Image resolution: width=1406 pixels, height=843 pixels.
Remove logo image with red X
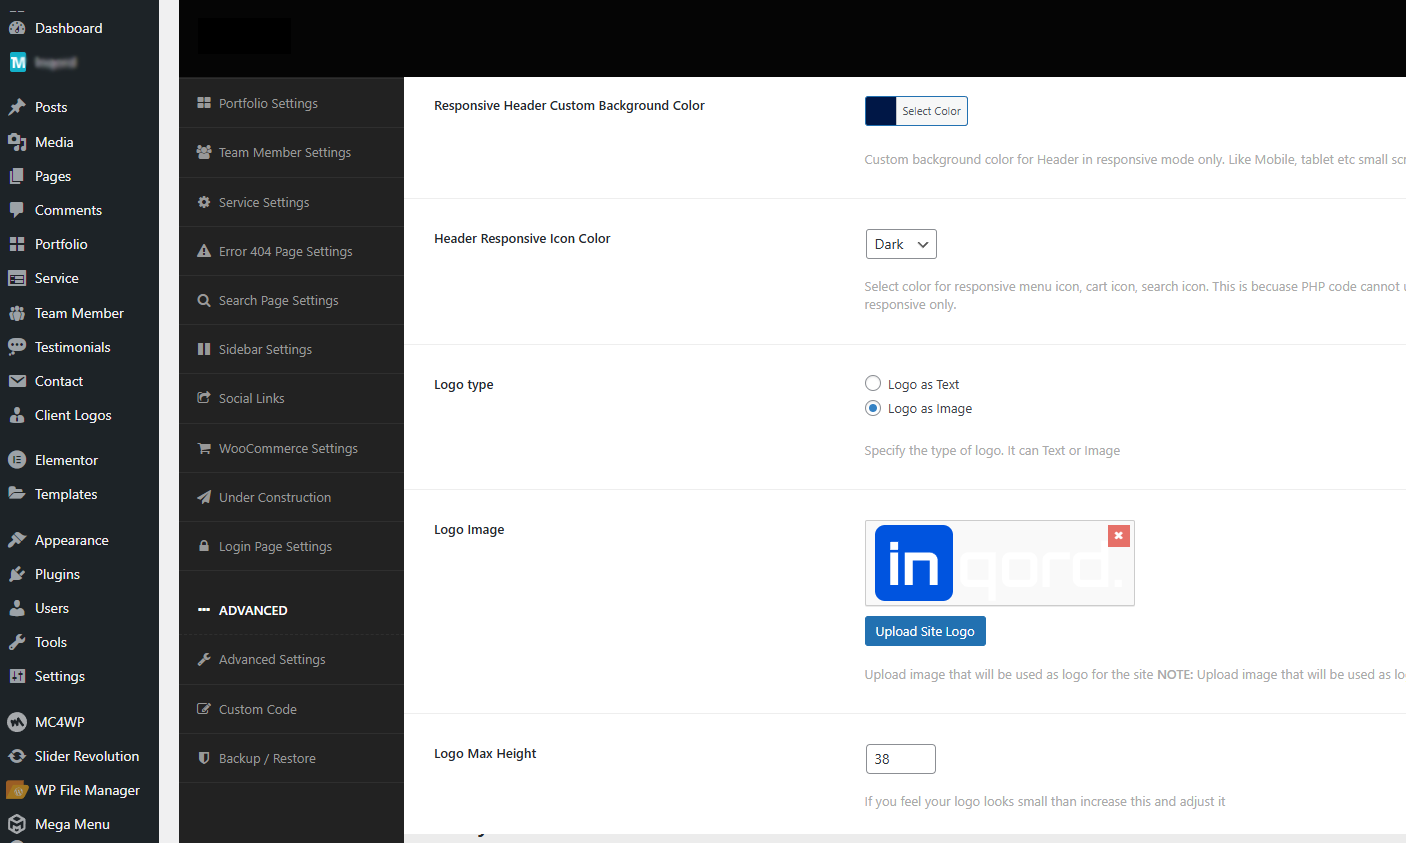(x=1119, y=536)
